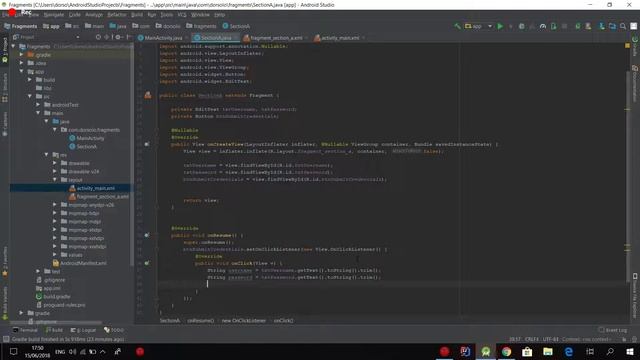Click the editor vertical scrollbar

click(x=627, y=178)
